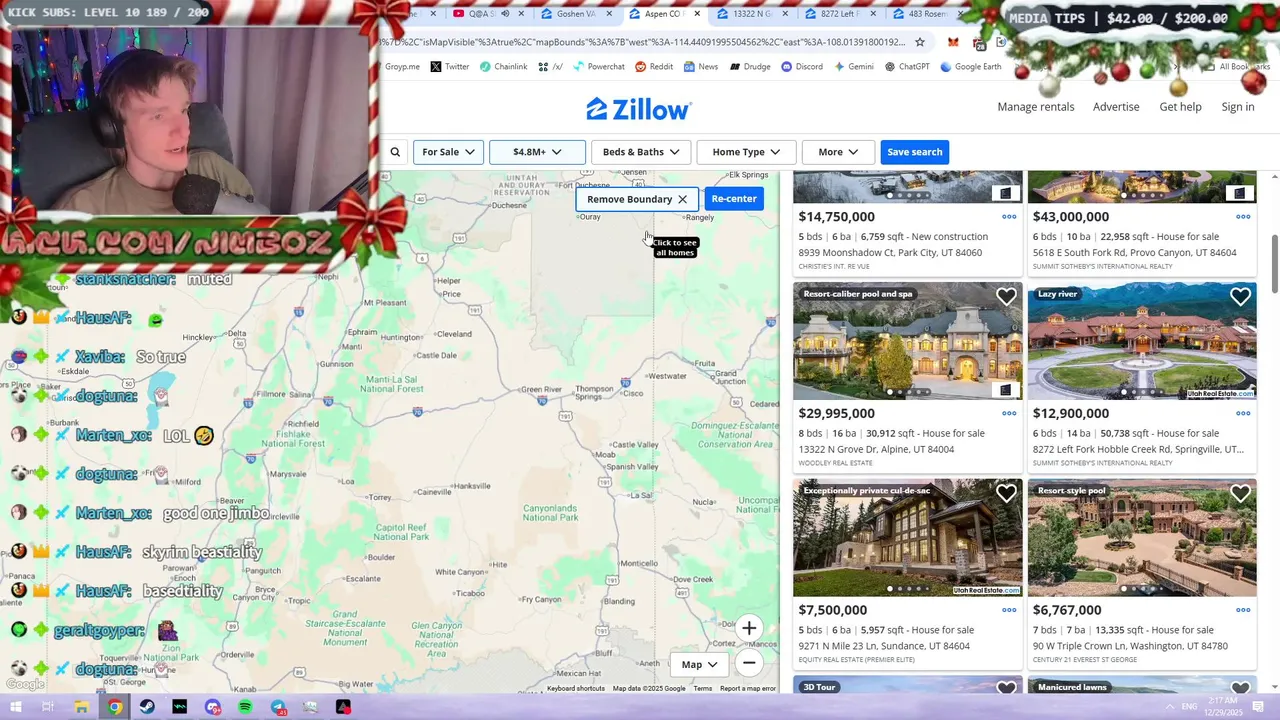Screen dimensions: 1280x720
Task: Open the Google Earth bookmark
Action: [x=970, y=67]
